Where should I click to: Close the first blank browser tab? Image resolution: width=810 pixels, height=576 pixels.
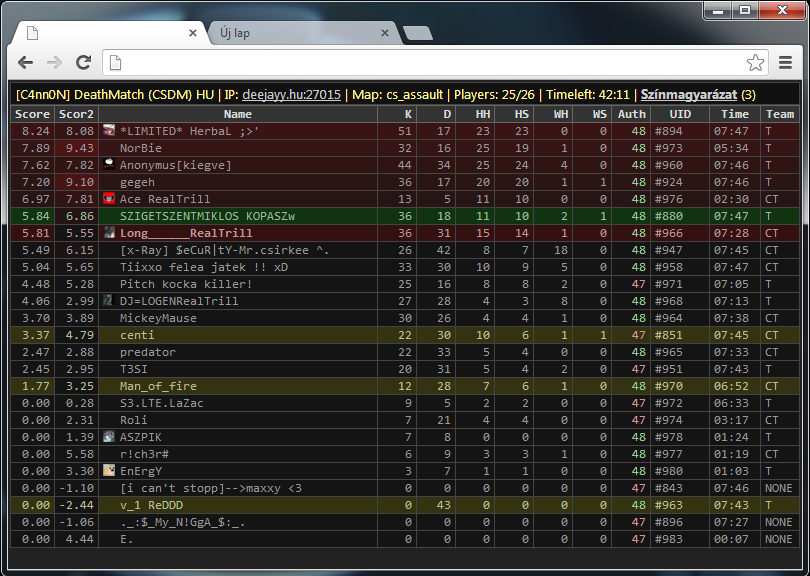point(193,33)
